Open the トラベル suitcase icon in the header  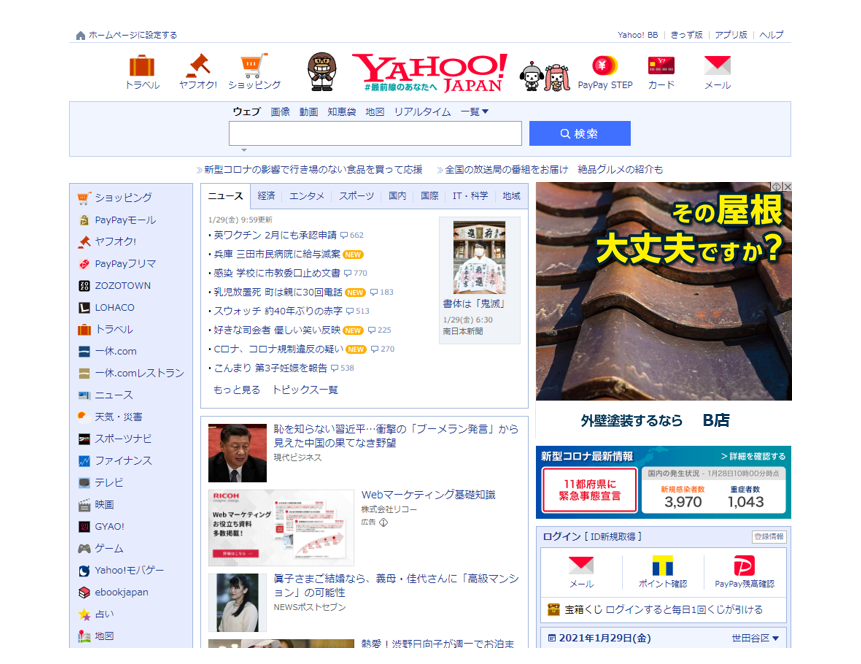pos(142,65)
